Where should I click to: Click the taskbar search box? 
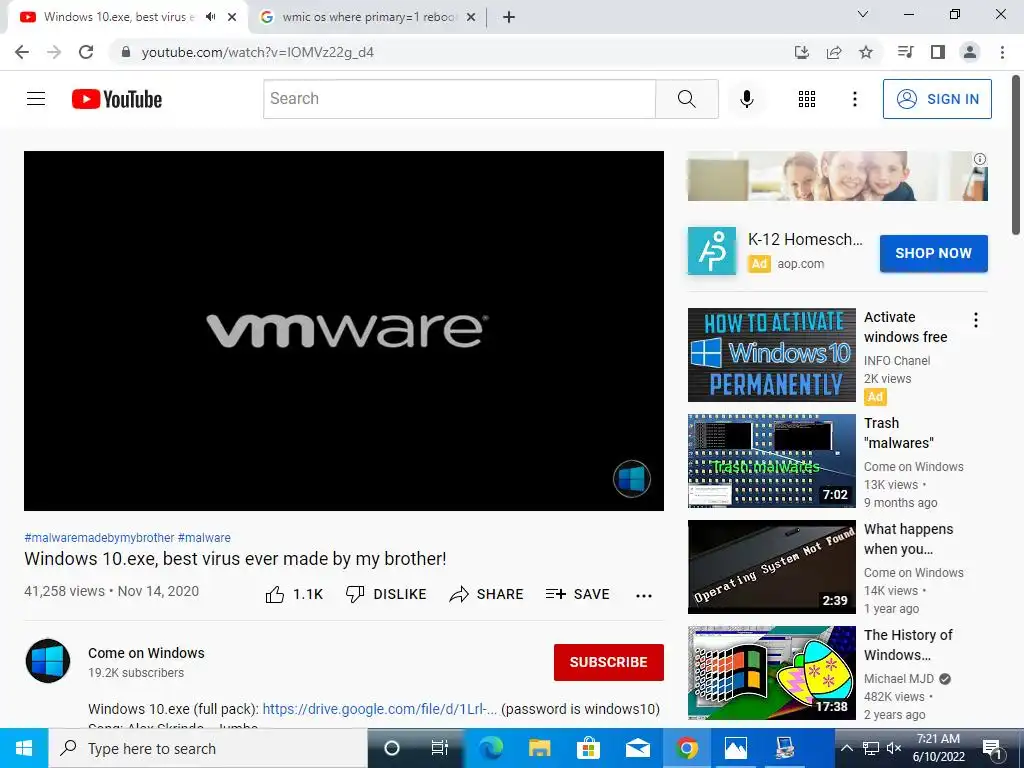pos(208,748)
